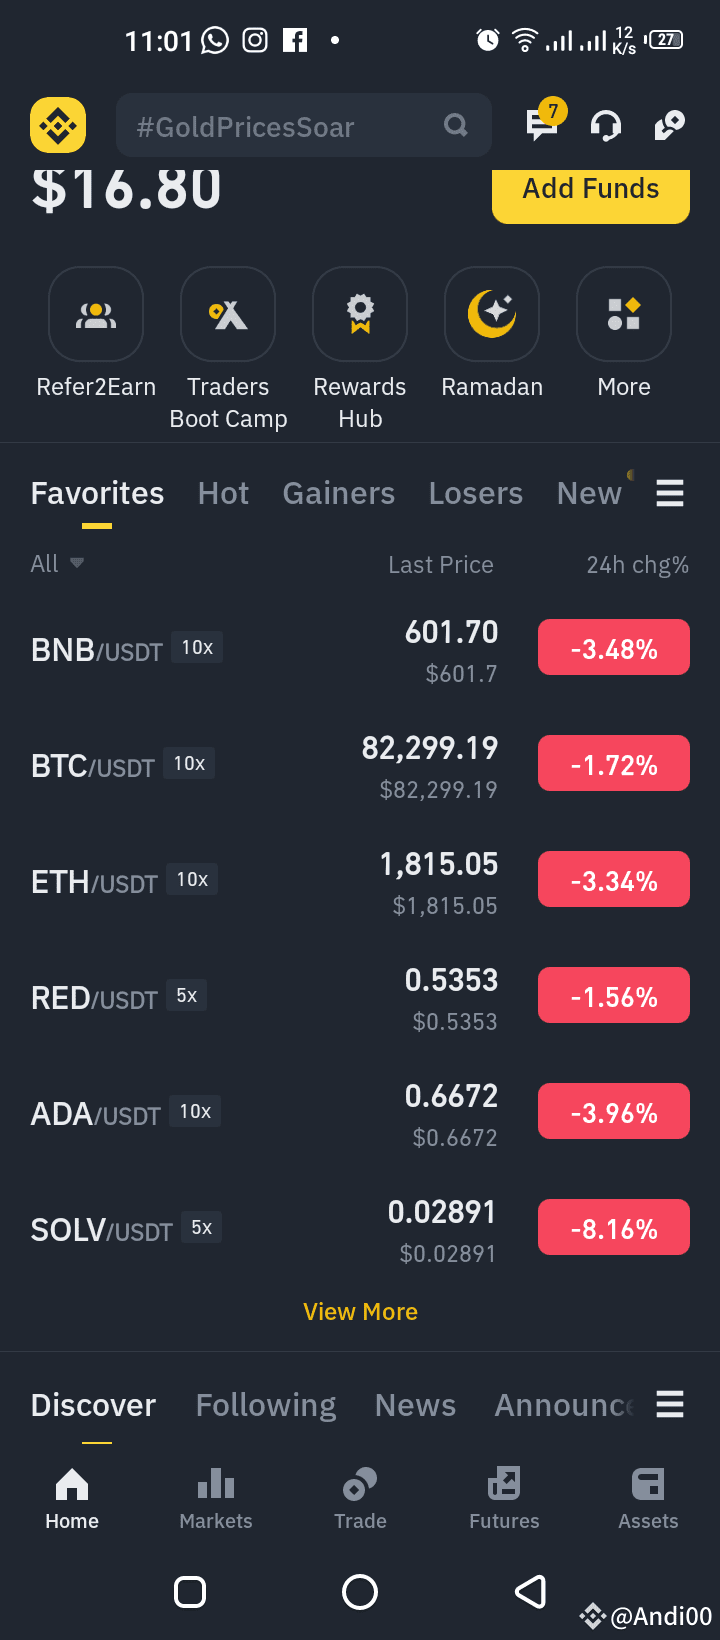Go to Futures in bottom navigation
Viewport: 720px width, 1640px height.
(x=504, y=1498)
